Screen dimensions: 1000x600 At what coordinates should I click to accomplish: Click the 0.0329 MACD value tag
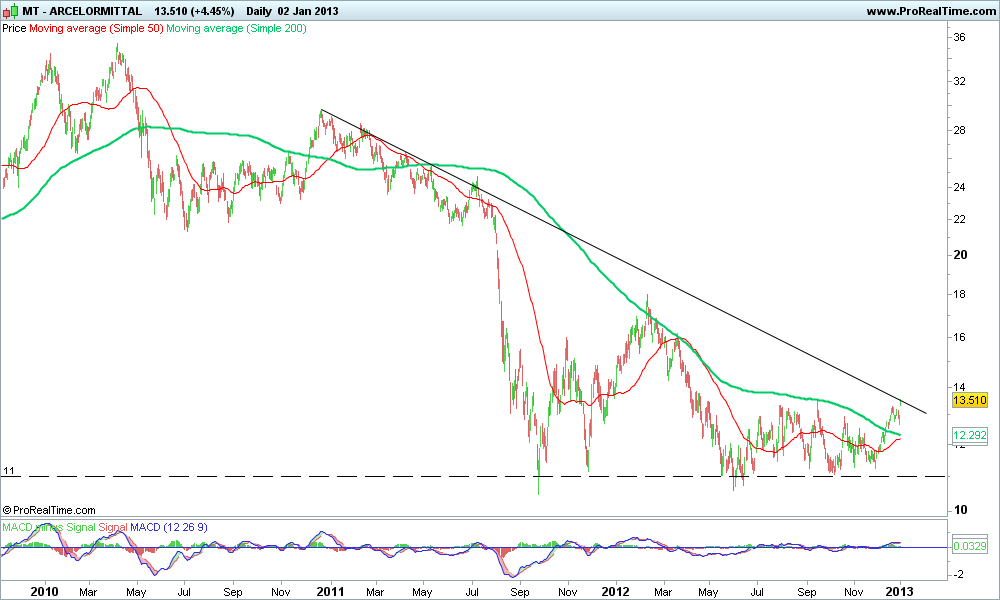[x=969, y=546]
